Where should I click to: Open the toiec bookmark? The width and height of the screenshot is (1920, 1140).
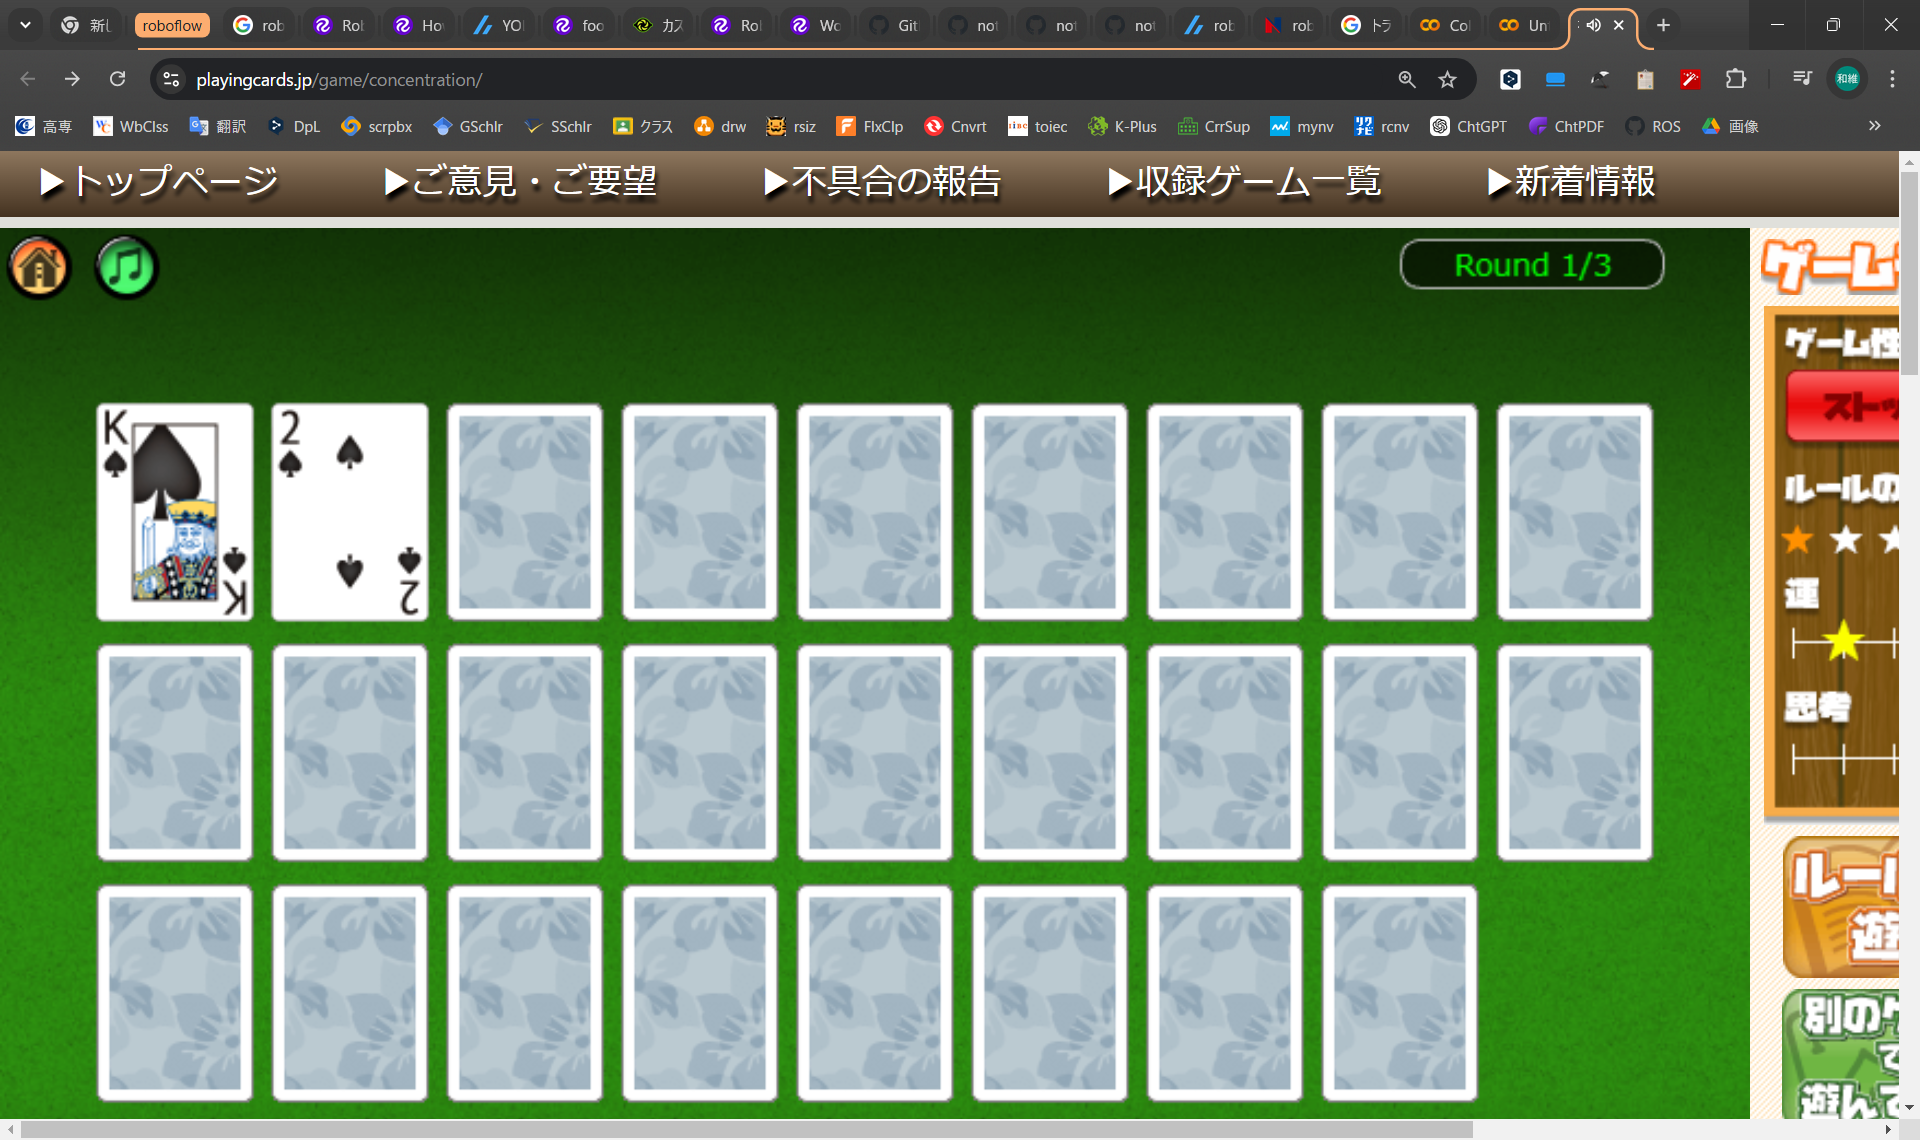(1038, 126)
